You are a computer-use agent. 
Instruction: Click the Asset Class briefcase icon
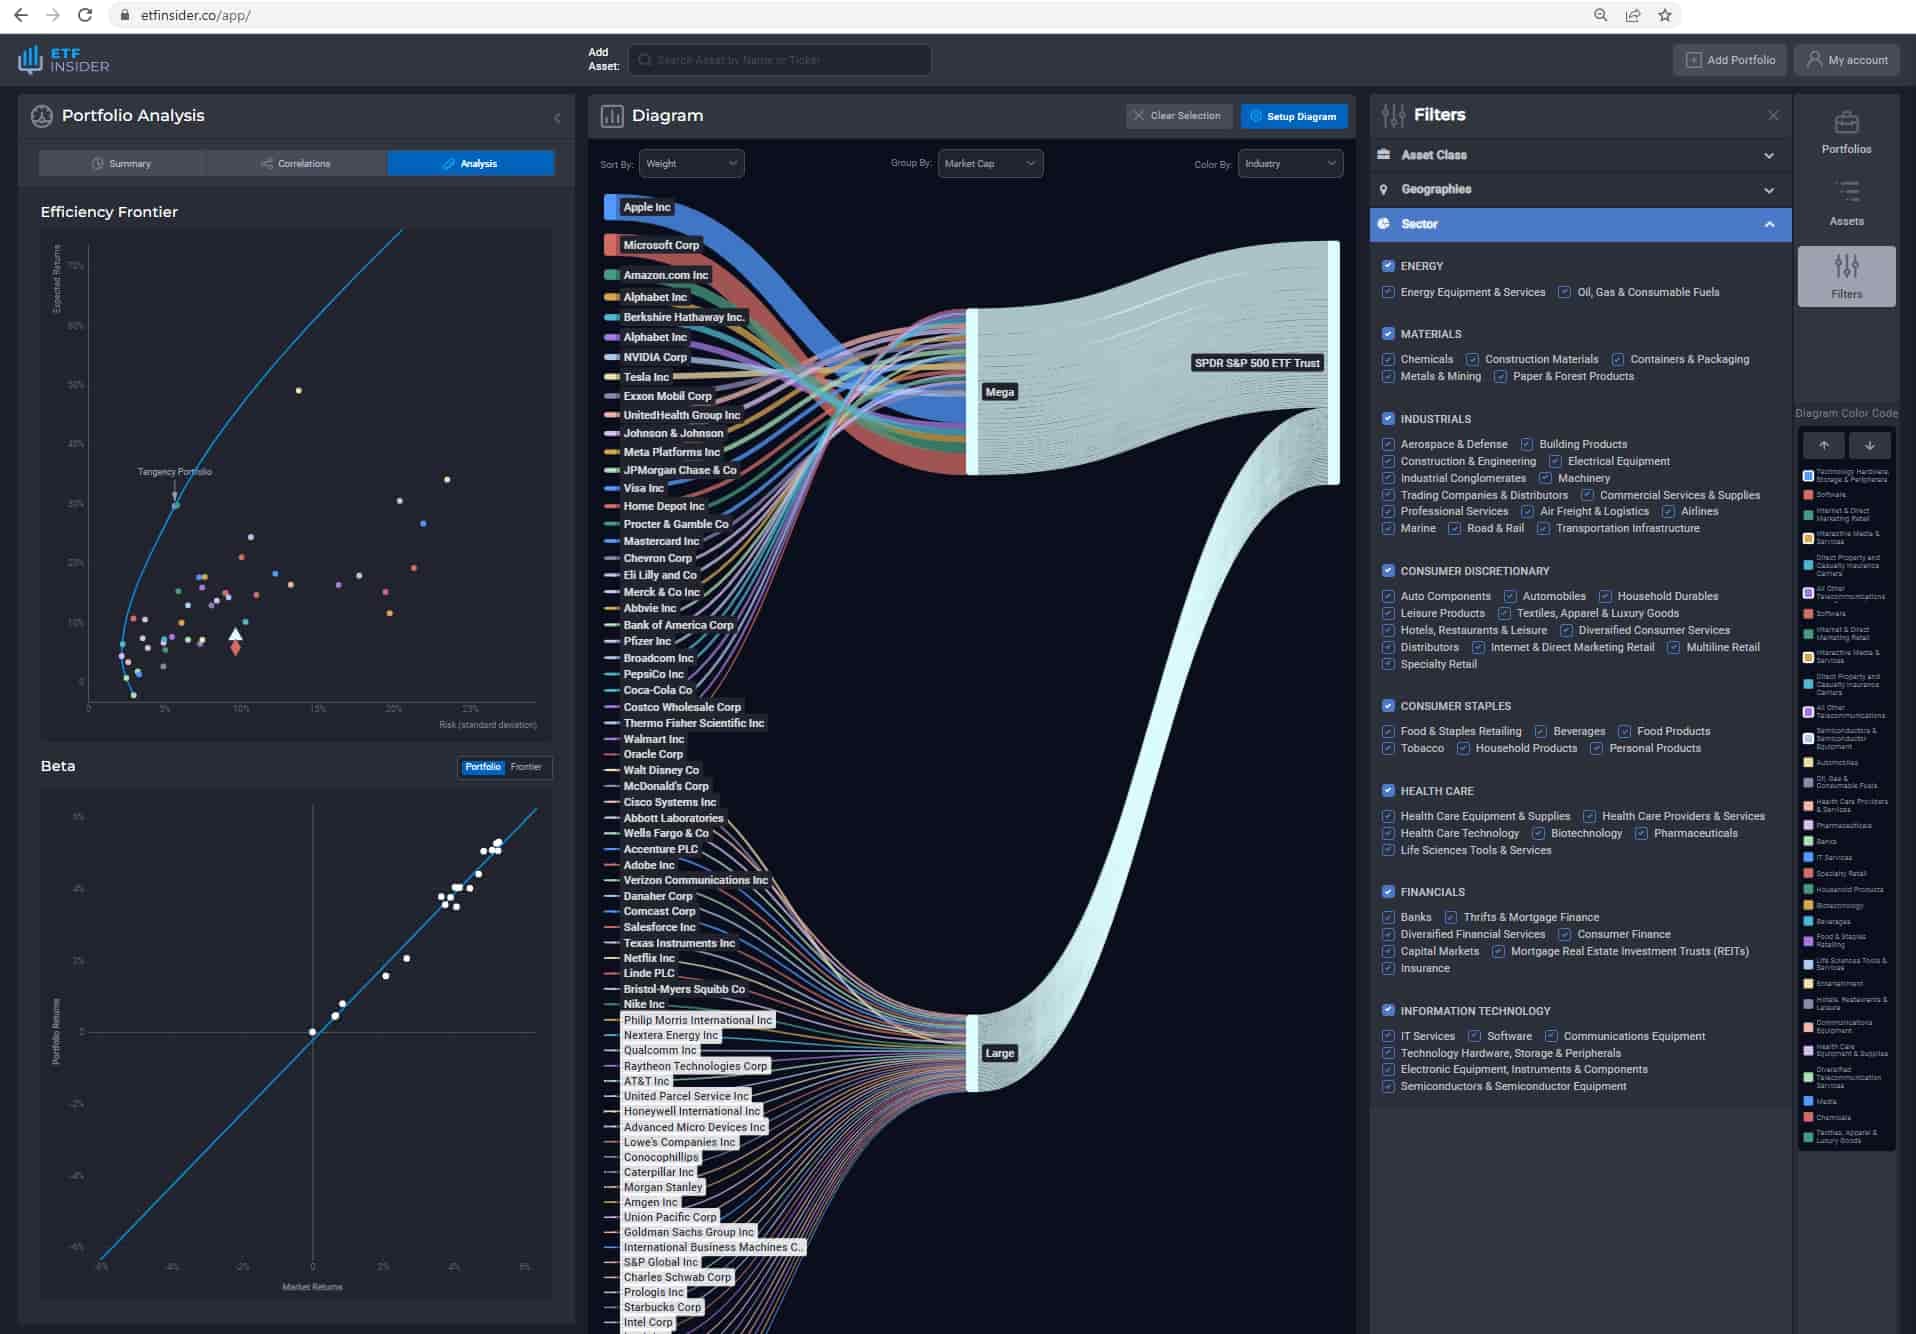1384,155
